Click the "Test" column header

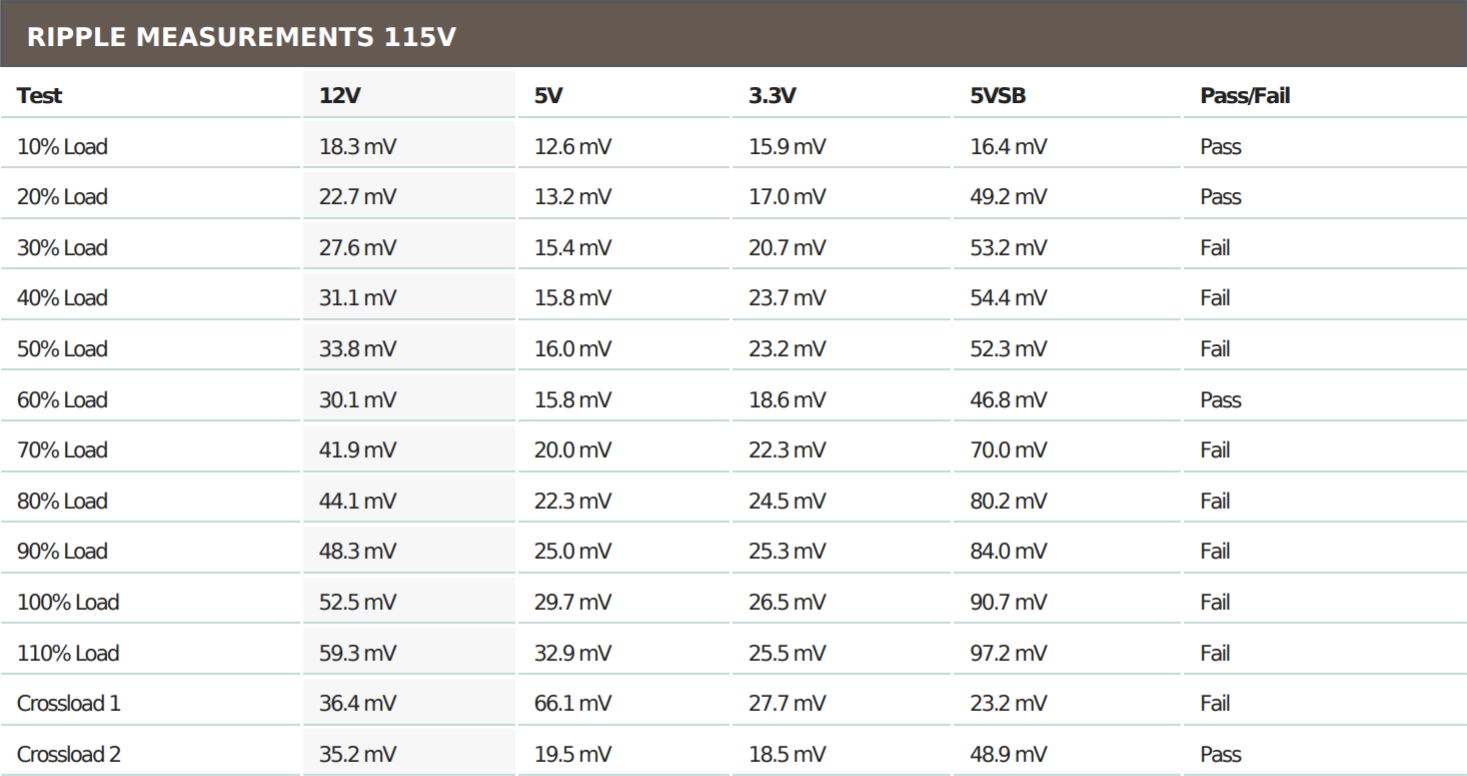point(39,96)
